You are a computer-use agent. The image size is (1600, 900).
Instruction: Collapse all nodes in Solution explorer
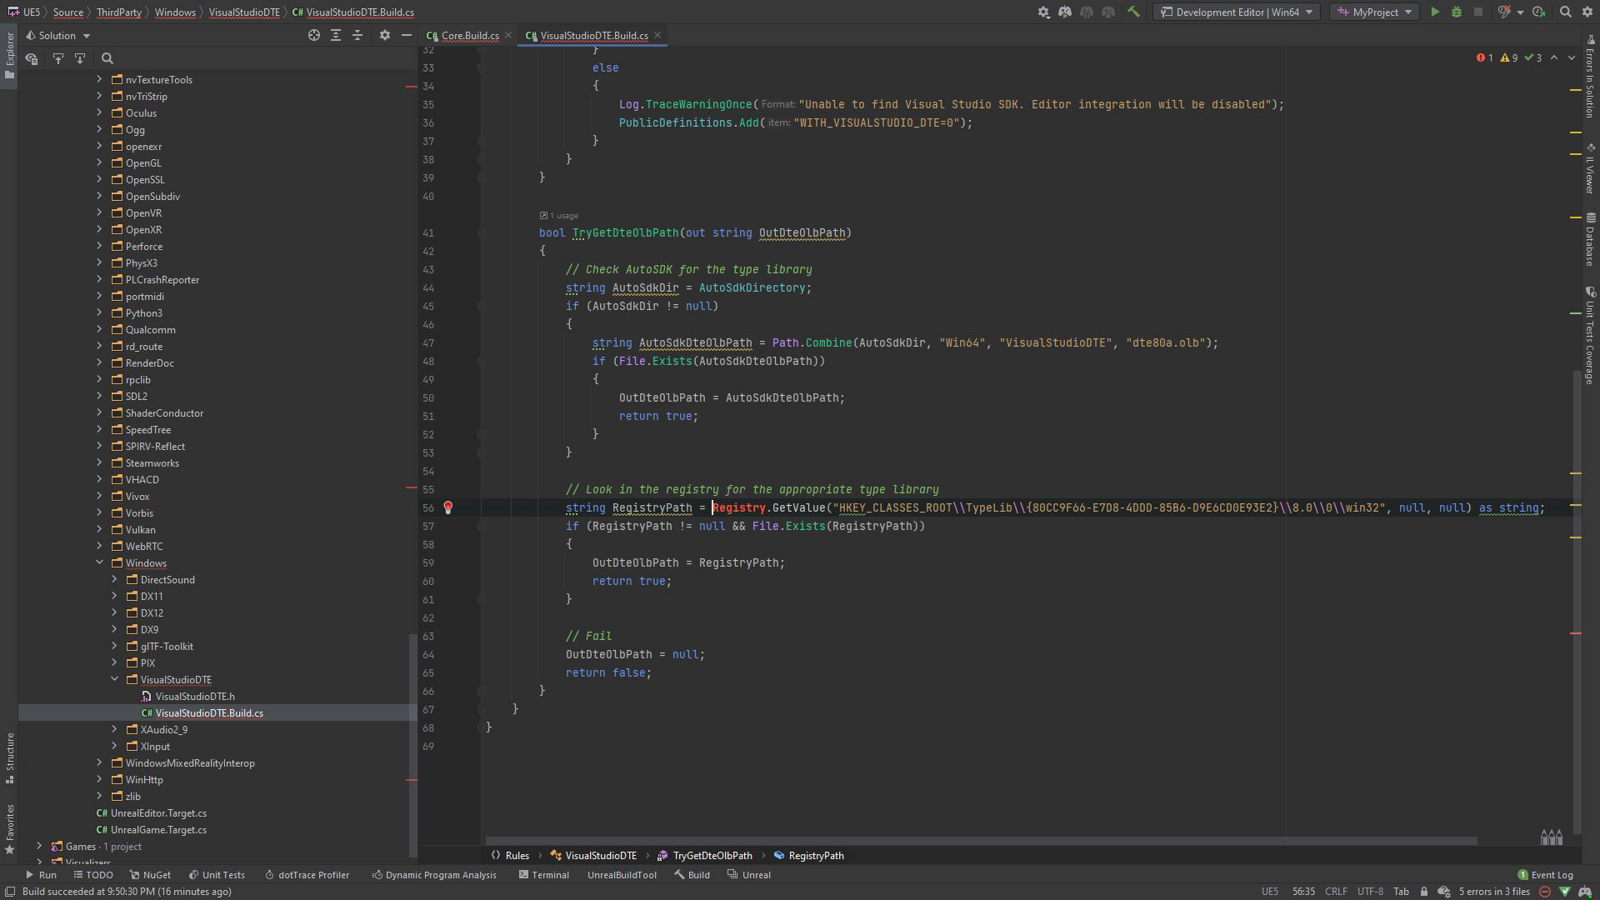tap(357, 35)
